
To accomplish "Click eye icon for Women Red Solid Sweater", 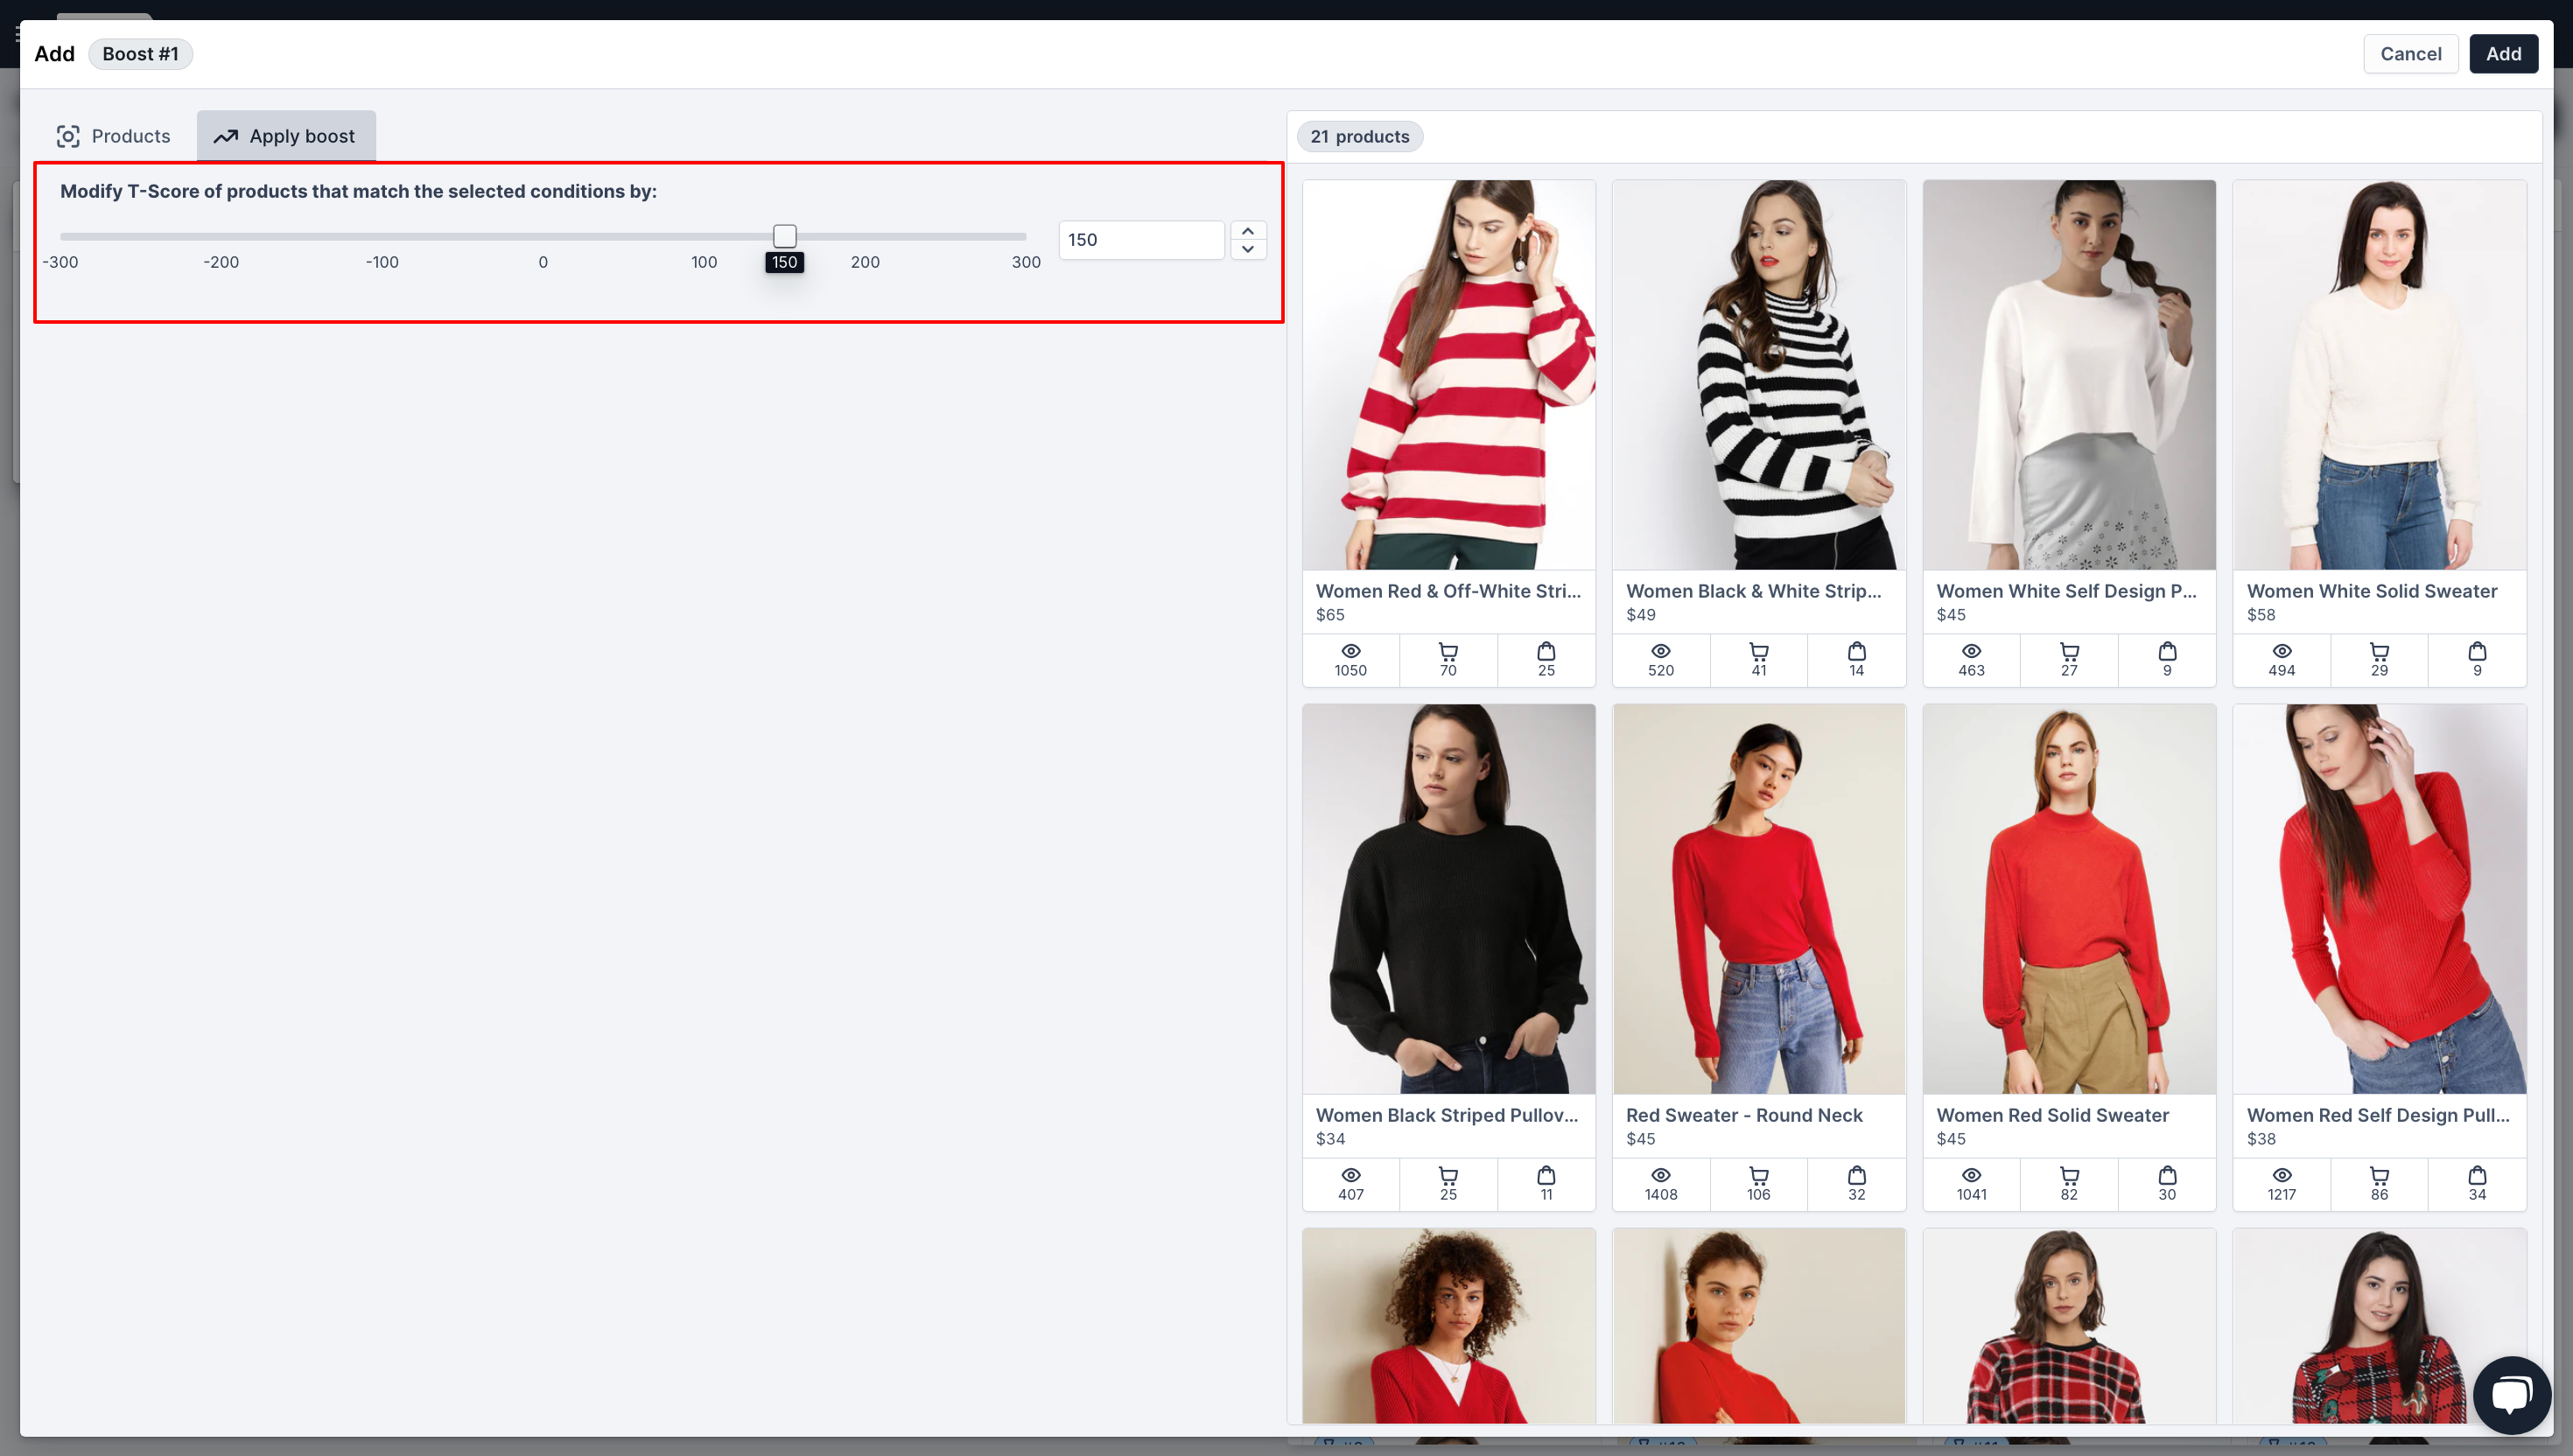I will (1971, 1175).
